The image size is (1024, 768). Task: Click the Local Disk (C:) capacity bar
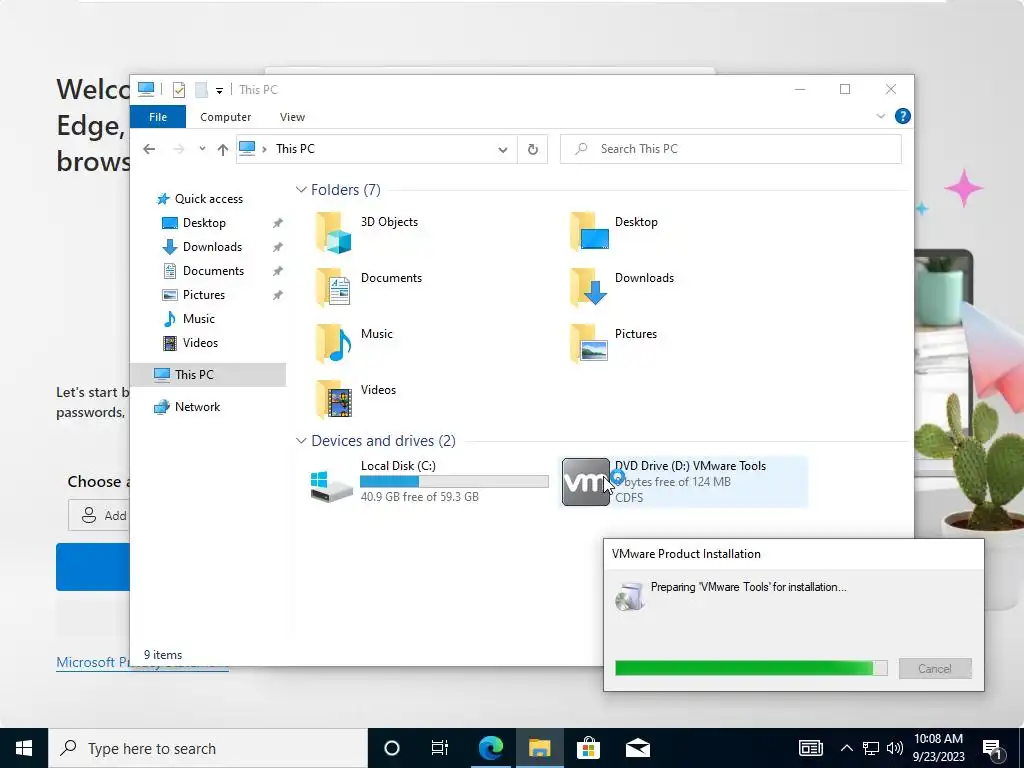point(454,482)
